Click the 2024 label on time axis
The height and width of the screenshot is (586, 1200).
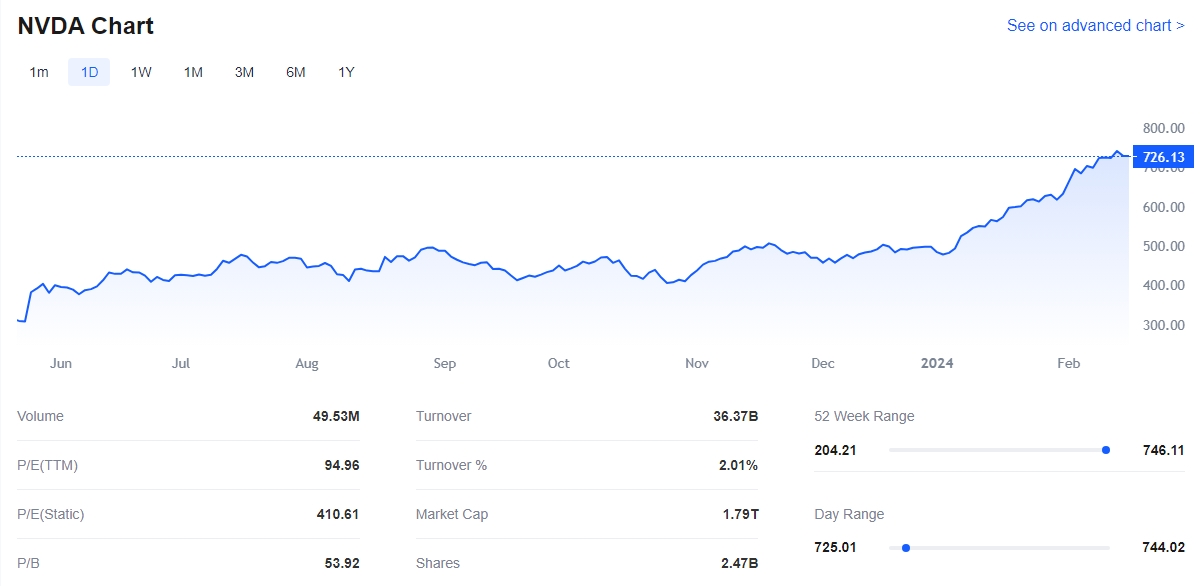[x=937, y=363]
